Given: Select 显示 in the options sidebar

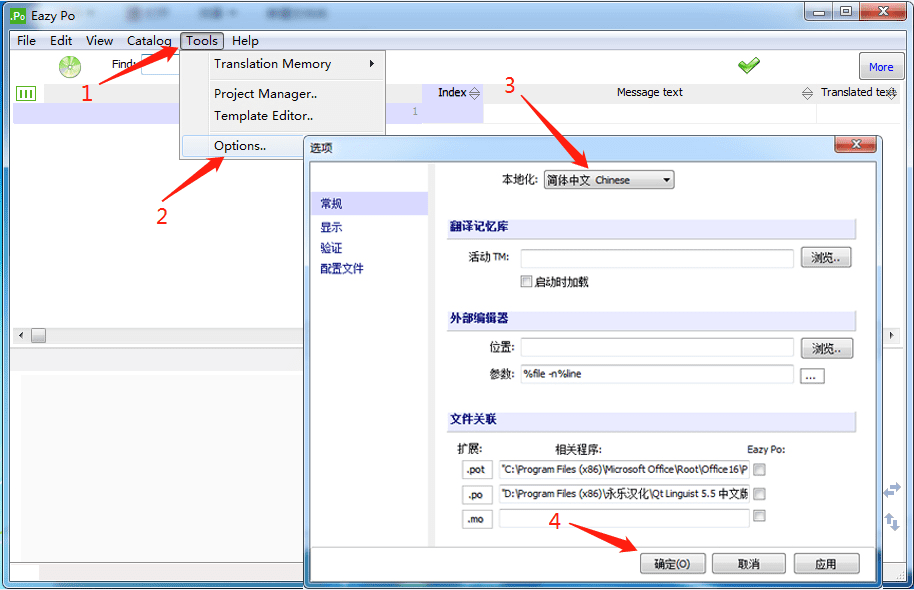Looking at the screenshot, I should (331, 227).
